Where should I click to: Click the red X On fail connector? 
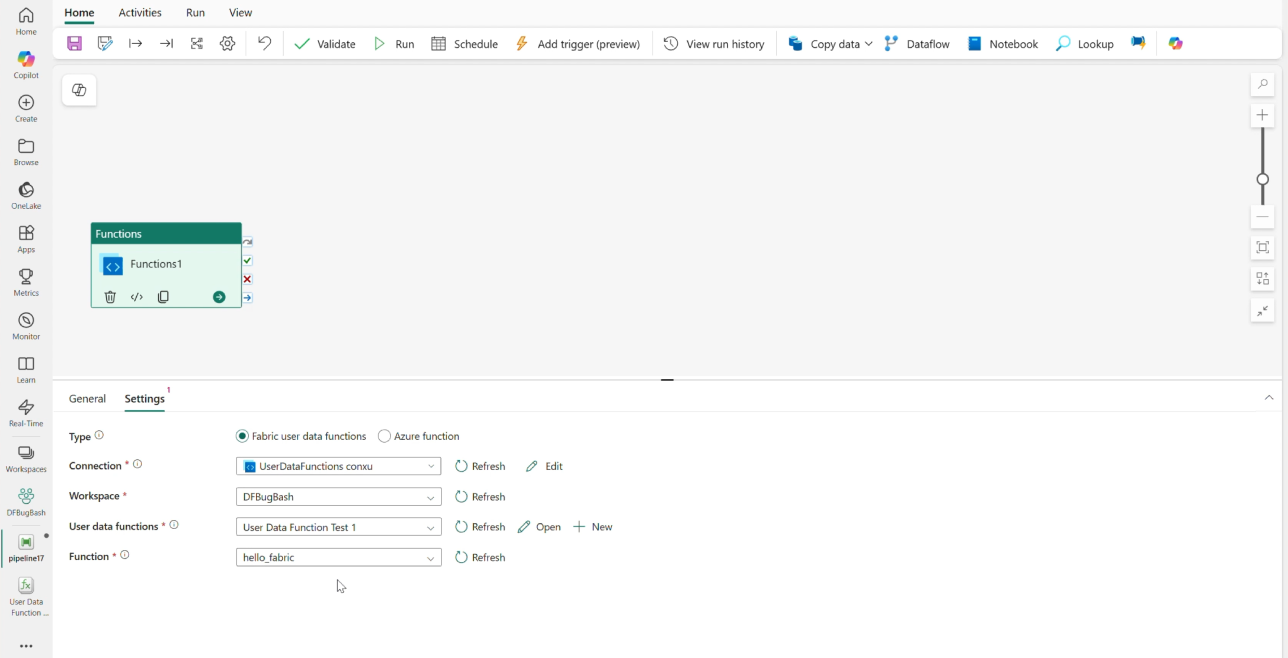(247, 279)
